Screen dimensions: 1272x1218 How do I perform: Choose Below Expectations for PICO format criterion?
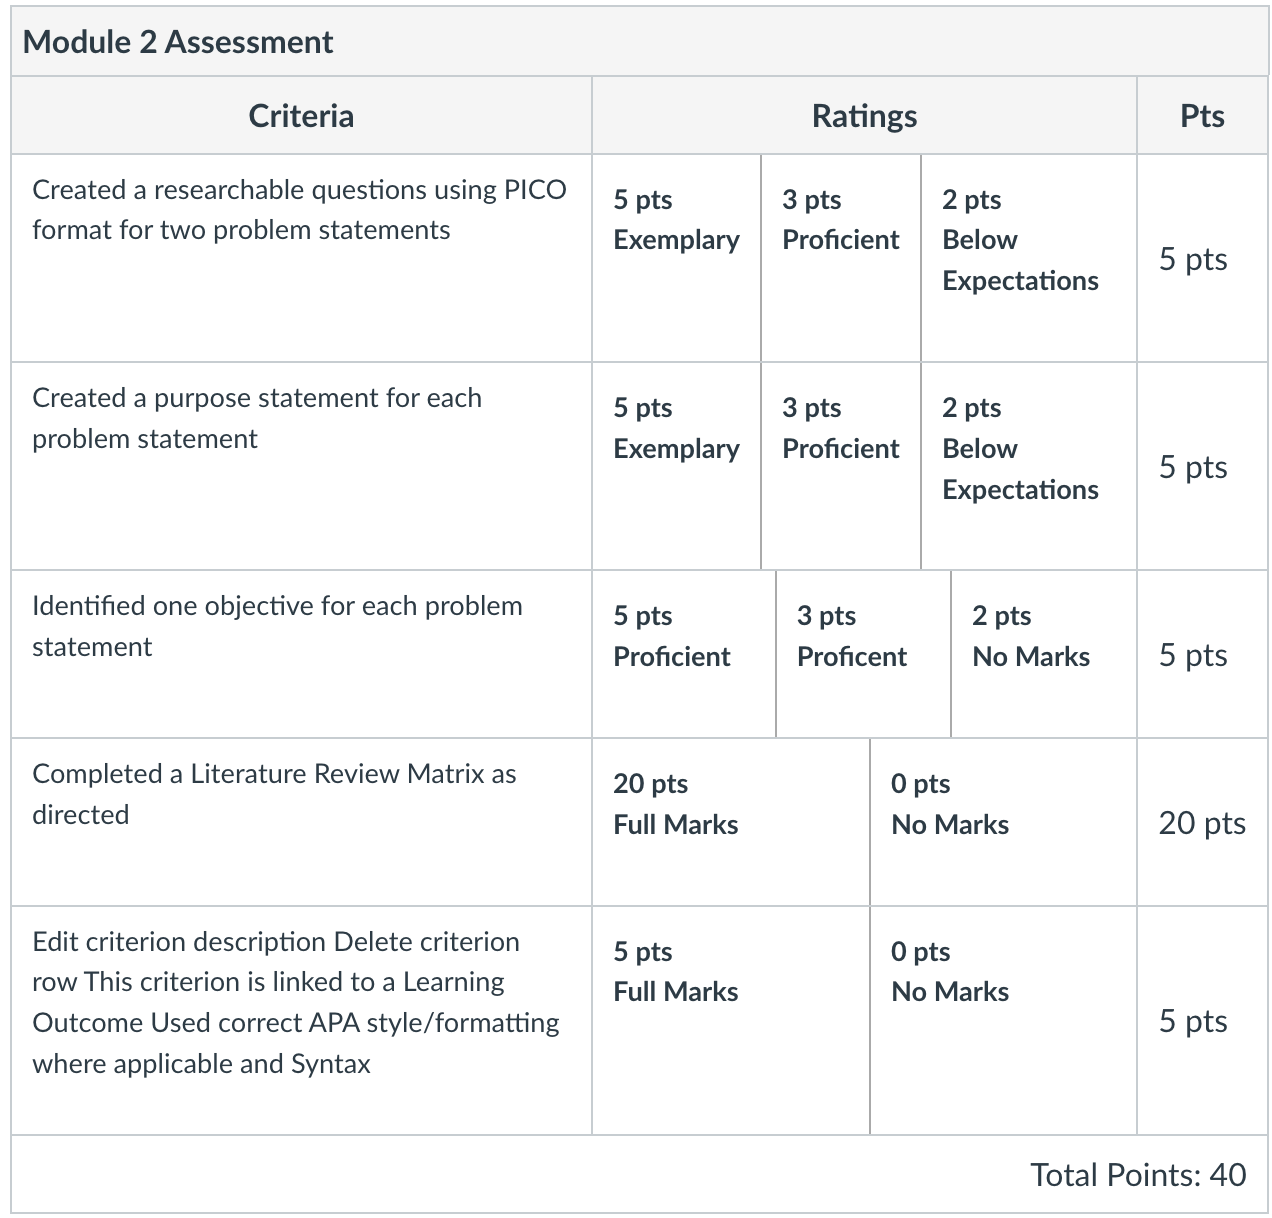pos(1029,258)
